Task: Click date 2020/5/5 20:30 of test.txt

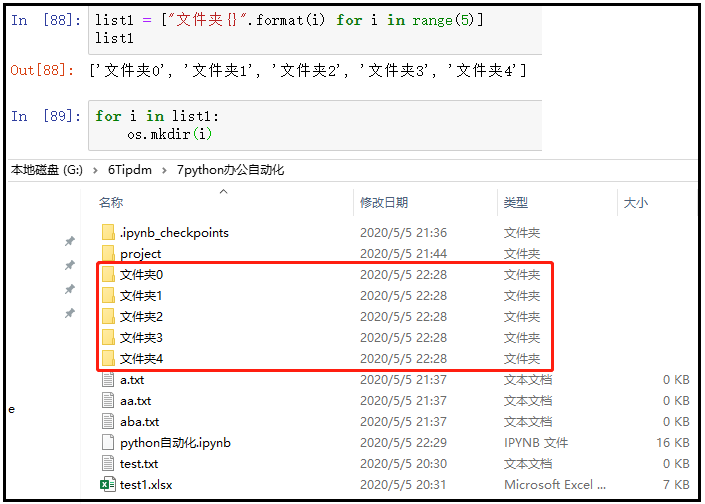Action: [x=403, y=464]
